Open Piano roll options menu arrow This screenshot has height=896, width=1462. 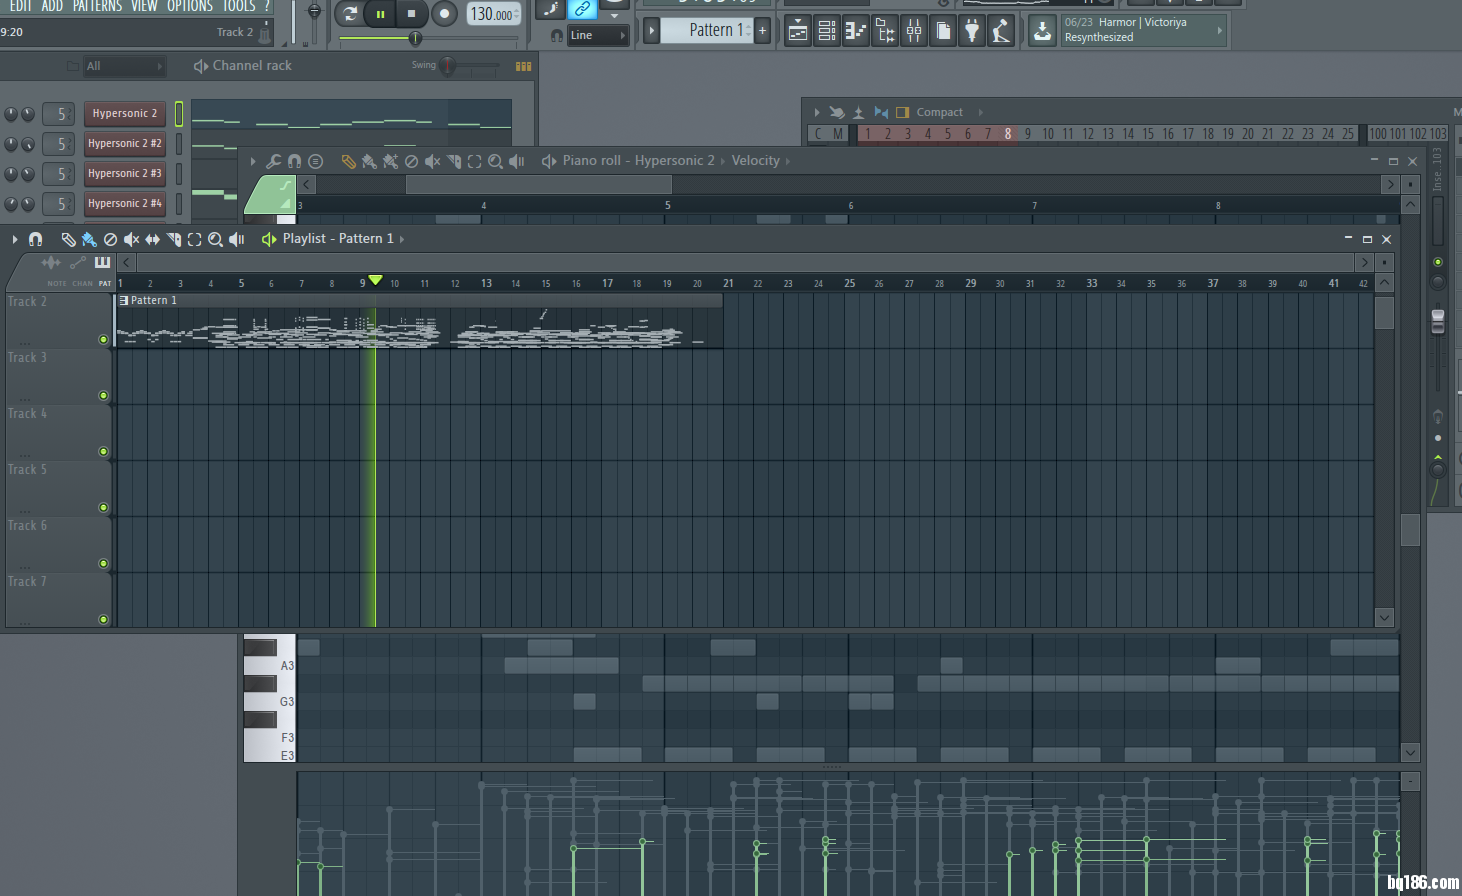click(253, 161)
